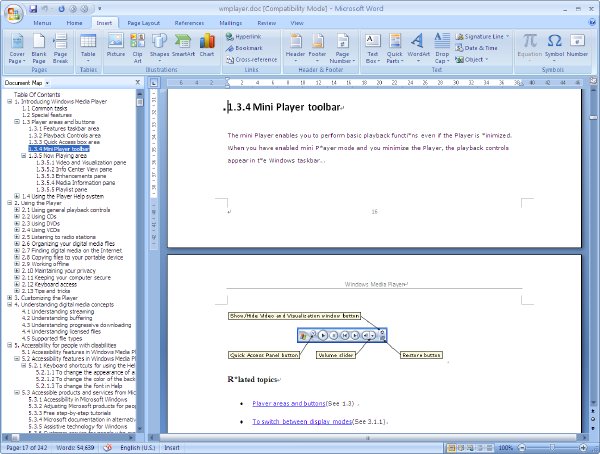This screenshot has height=454, width=600.
Task: Insert a Hyperlink
Action: 244,37
